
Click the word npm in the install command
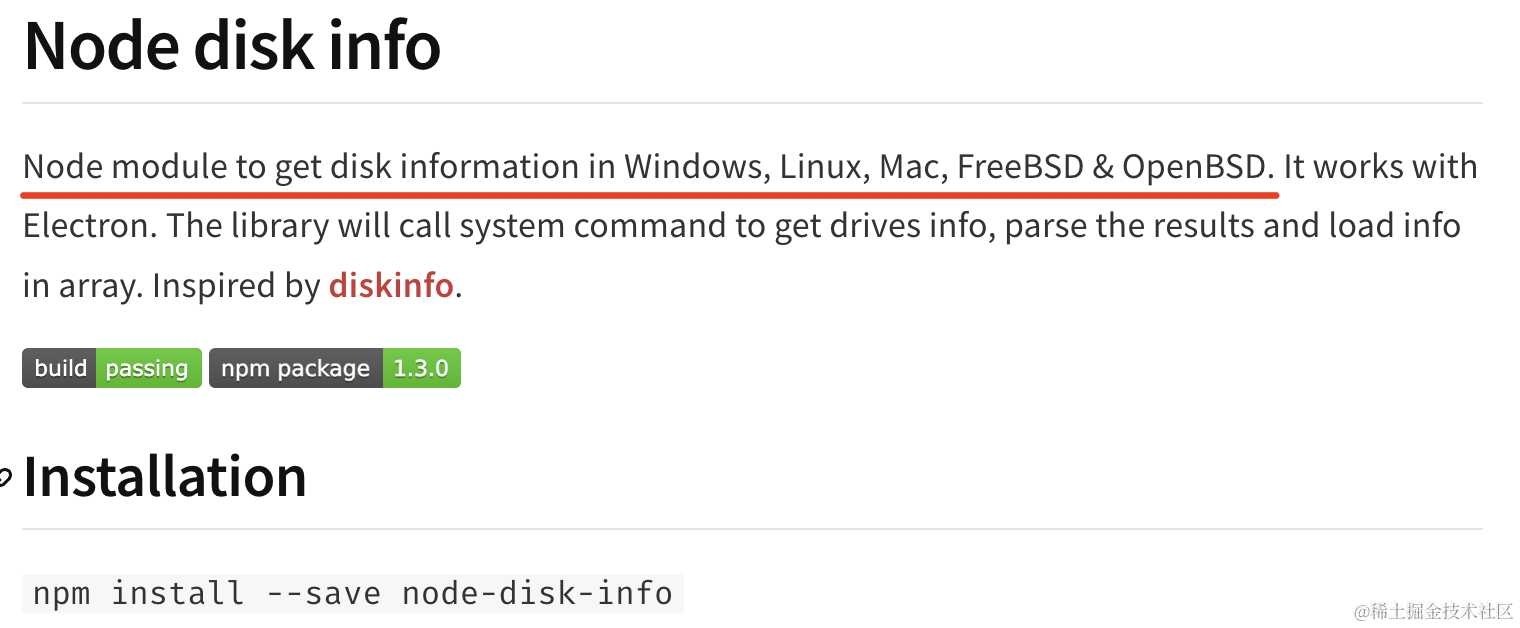(x=61, y=593)
